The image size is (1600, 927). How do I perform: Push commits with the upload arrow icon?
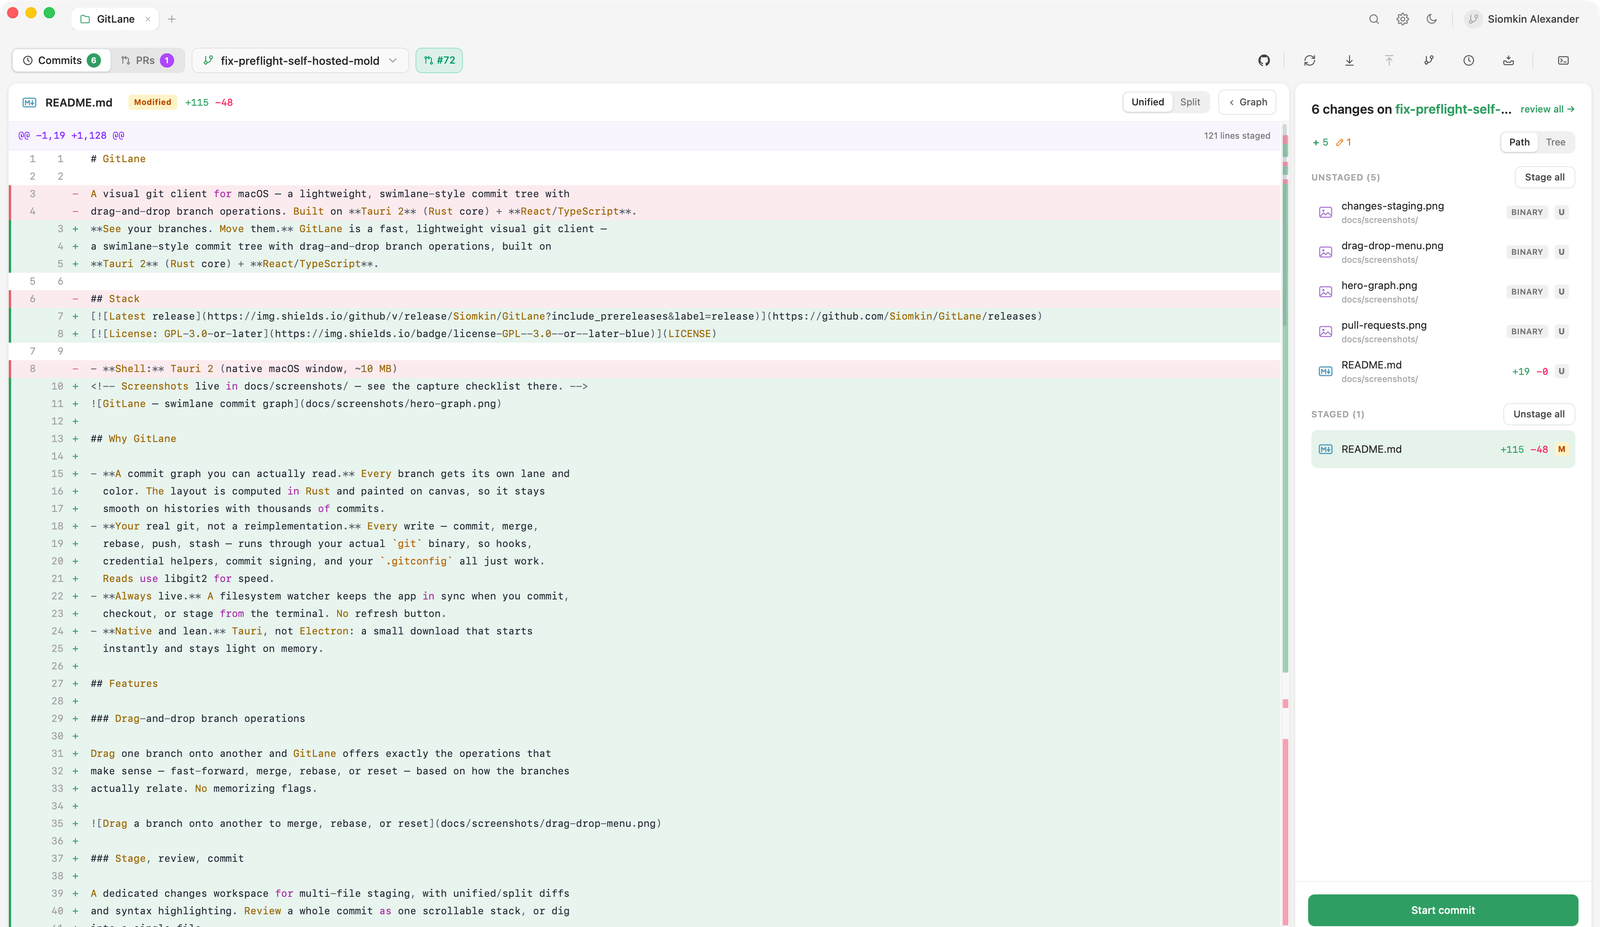[x=1389, y=61]
